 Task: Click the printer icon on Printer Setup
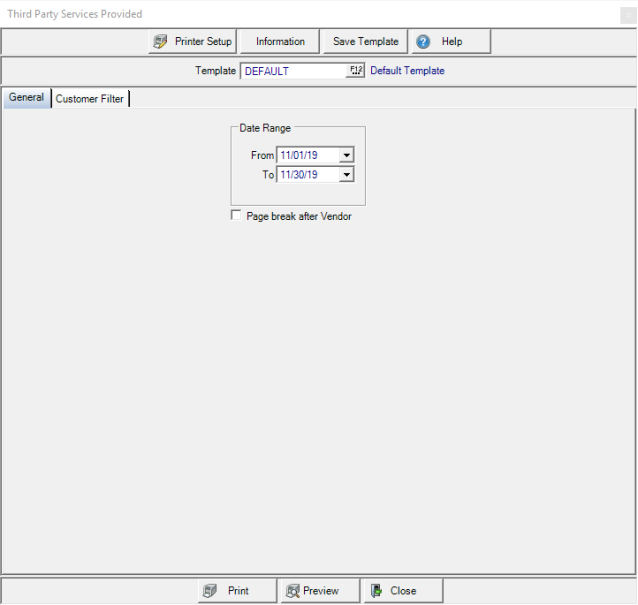(x=161, y=41)
